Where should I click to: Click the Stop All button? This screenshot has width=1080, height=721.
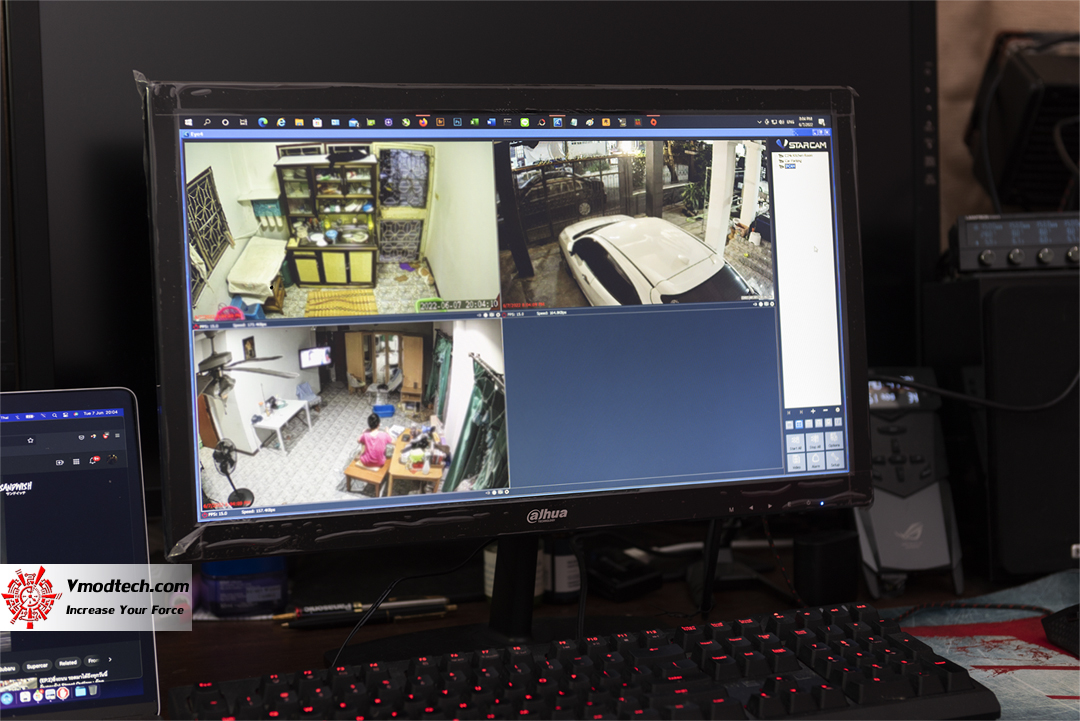click(815, 442)
